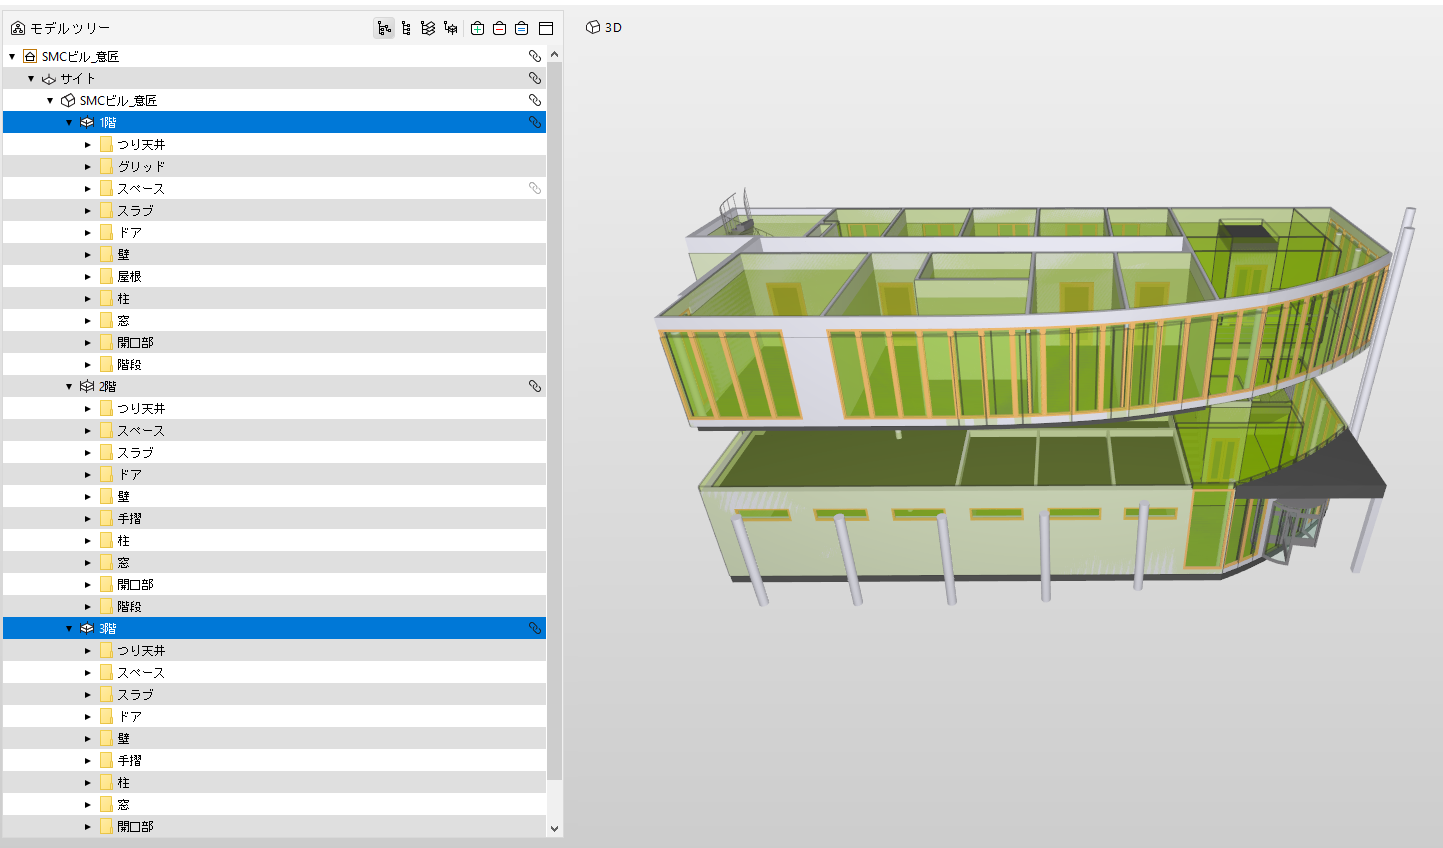The width and height of the screenshot is (1443, 848).
Task: Click the panel window layout icon
Action: point(546,28)
